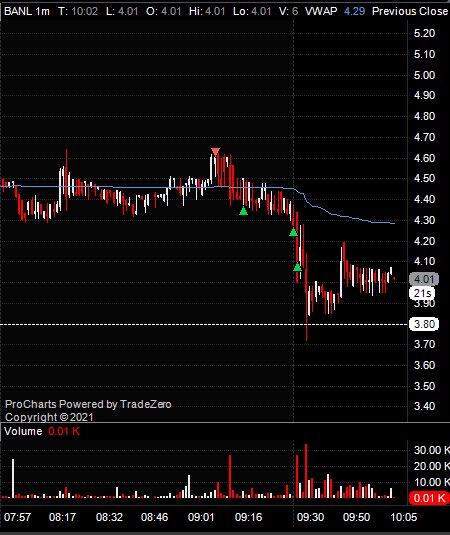Click the red 0.01 K volume value
This screenshot has width=450, height=535.
pos(64,431)
